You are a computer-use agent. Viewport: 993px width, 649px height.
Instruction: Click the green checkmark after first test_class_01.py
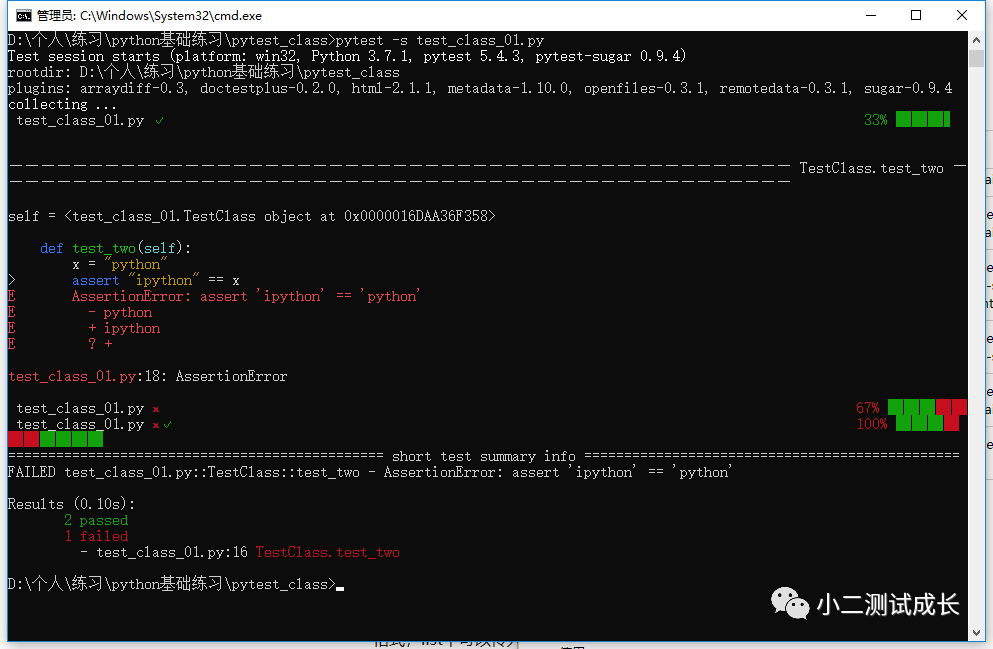tap(160, 120)
